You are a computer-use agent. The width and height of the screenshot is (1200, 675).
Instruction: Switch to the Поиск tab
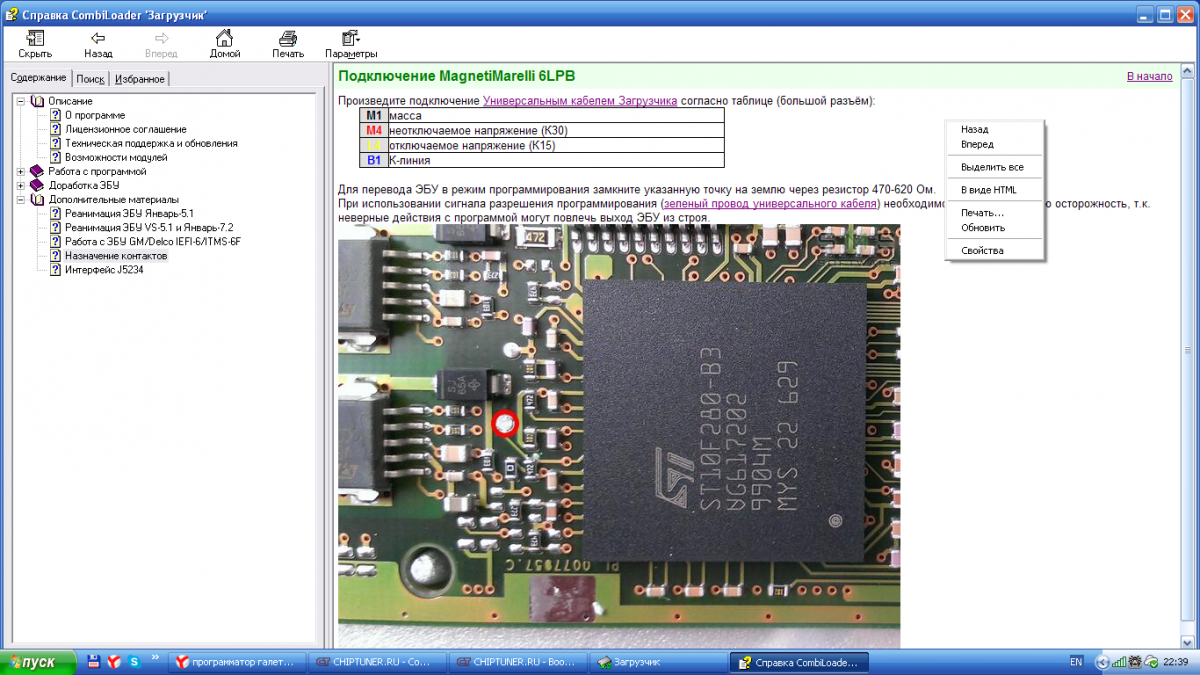click(x=90, y=79)
